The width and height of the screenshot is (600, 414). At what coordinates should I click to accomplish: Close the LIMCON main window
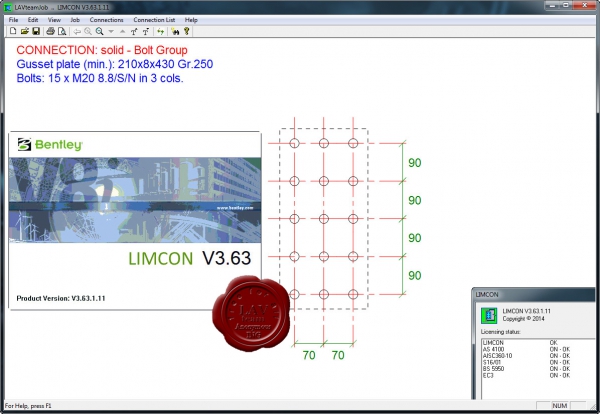(x=585, y=5)
